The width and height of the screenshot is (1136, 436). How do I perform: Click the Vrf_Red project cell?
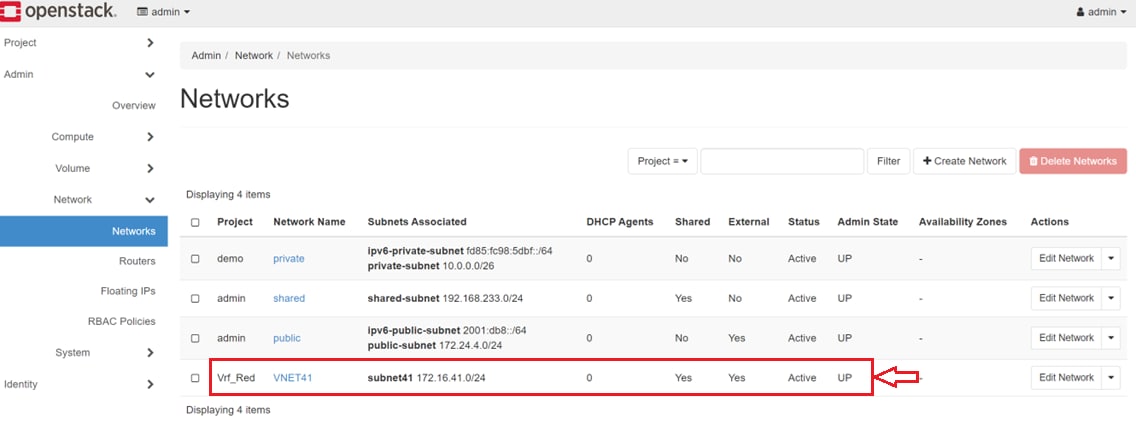click(x=236, y=378)
